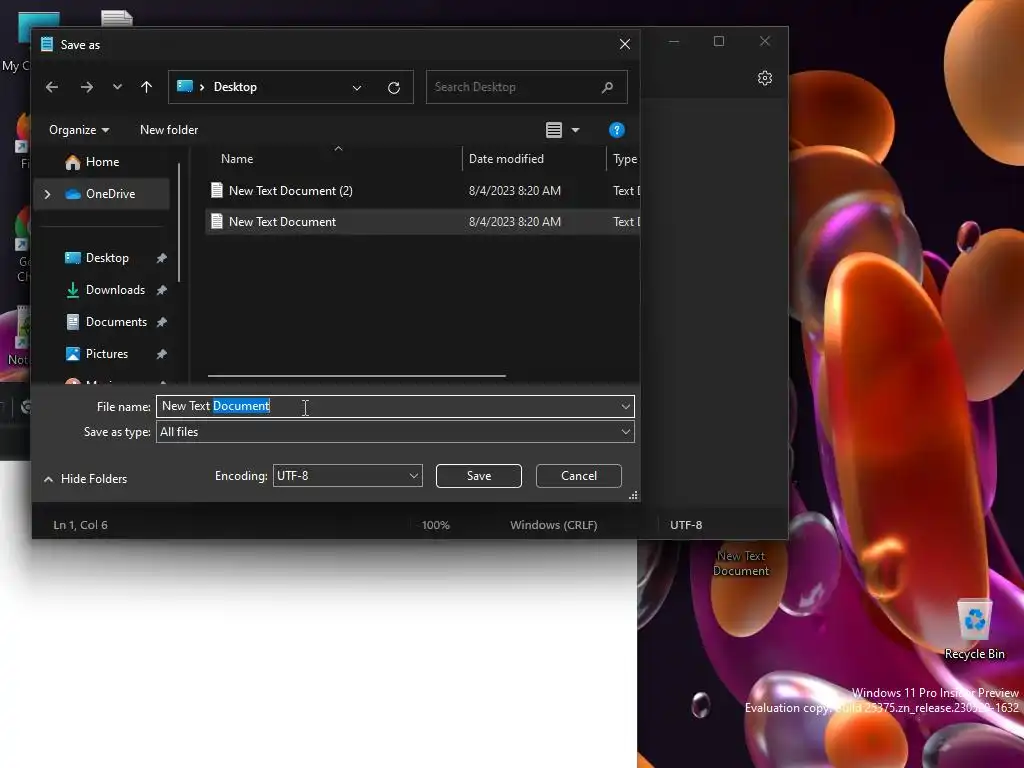Refresh the Desktop folder listing

click(x=394, y=88)
